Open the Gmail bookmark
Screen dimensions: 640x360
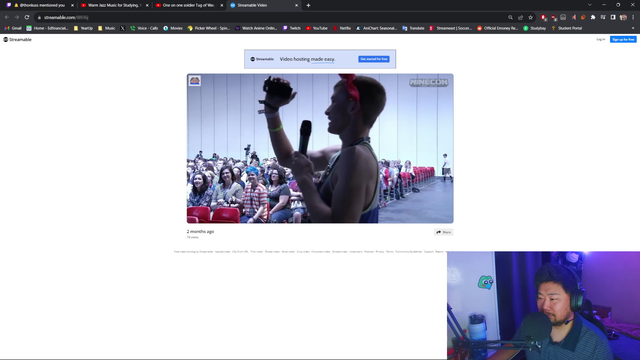click(x=13, y=28)
